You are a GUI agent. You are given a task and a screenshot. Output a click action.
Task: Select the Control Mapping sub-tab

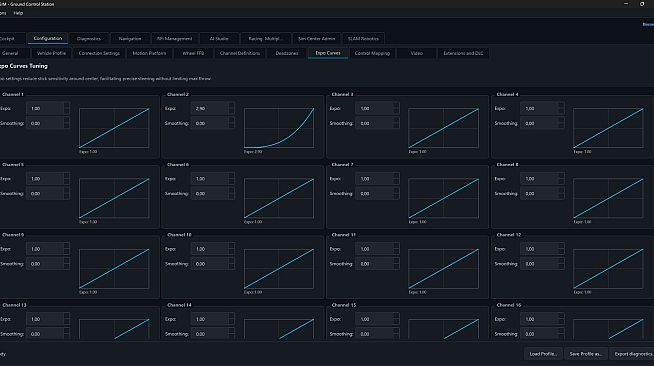372,53
